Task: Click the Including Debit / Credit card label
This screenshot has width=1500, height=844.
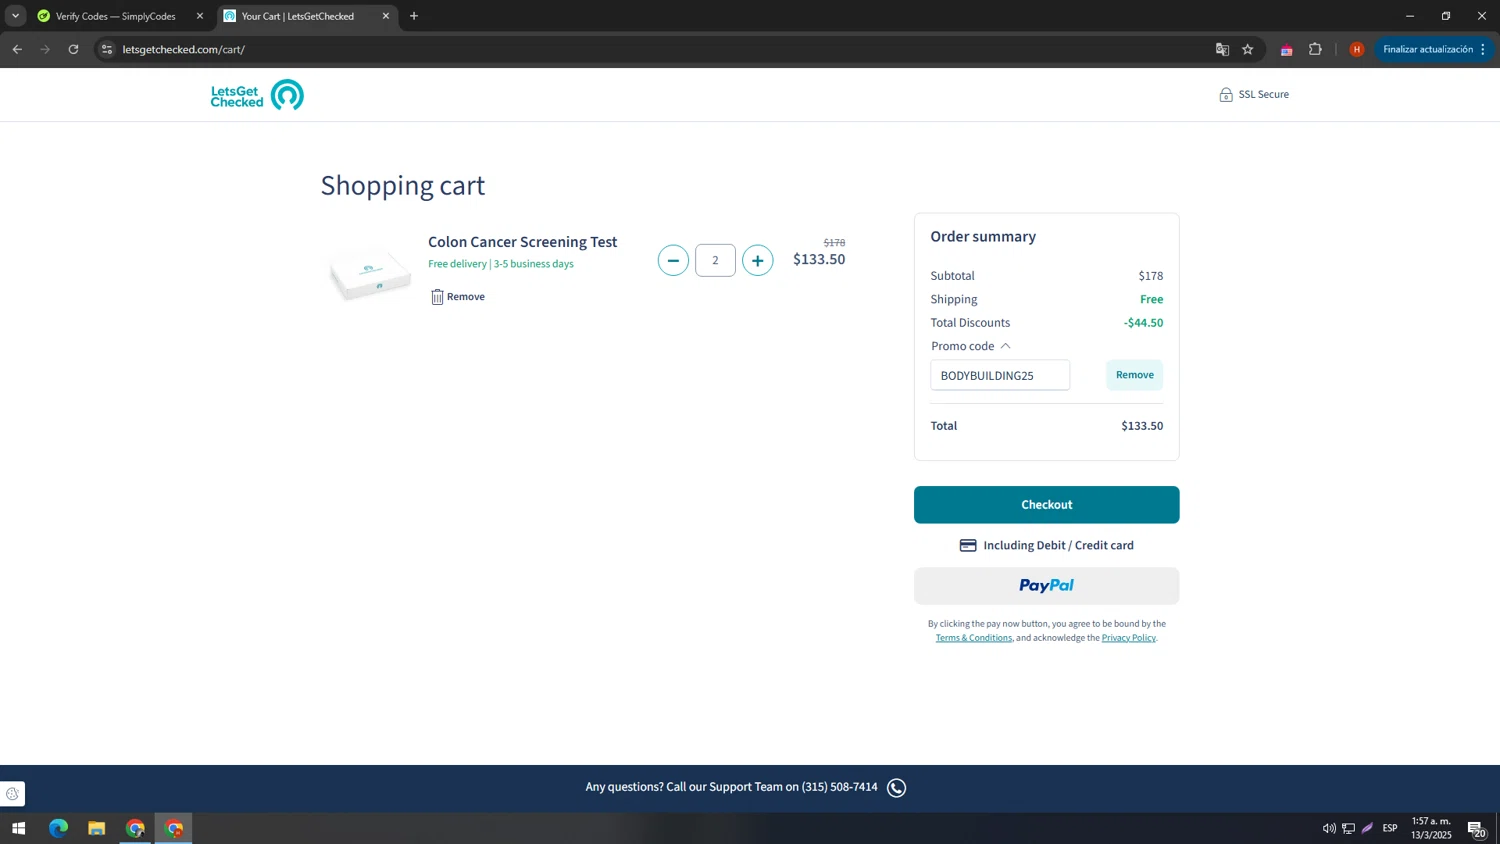Action: click(1058, 545)
